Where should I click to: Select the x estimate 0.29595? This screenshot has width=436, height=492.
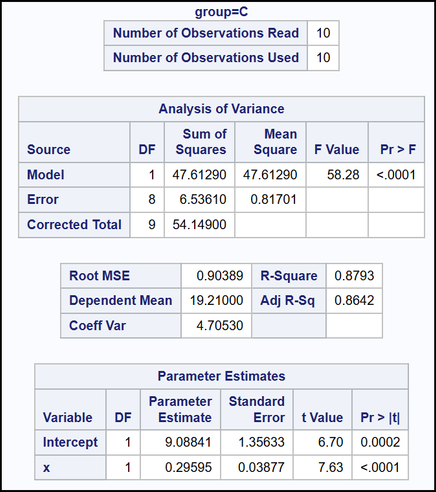tap(188, 467)
